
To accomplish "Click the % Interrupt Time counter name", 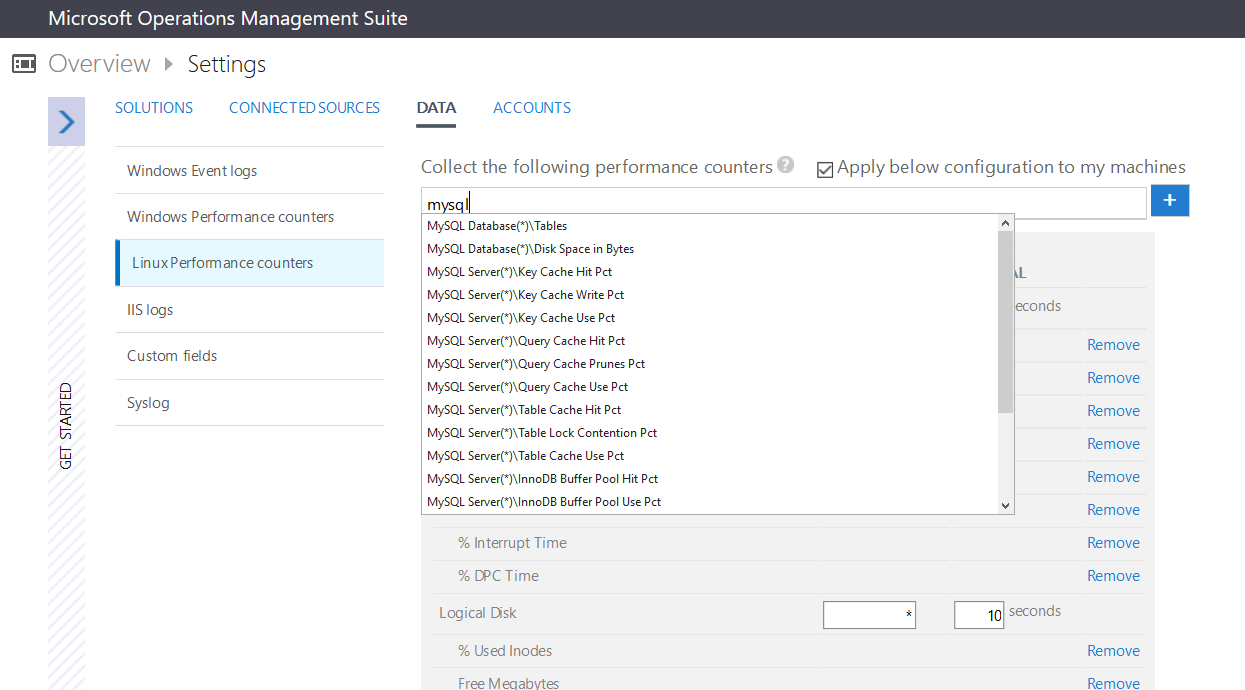I will (512, 543).
